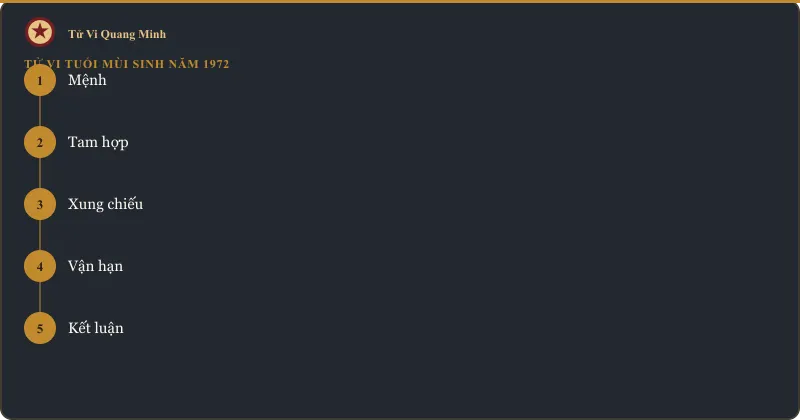Click the gold accent bar atop the card
This screenshot has width=800, height=420.
[x=400, y=2]
